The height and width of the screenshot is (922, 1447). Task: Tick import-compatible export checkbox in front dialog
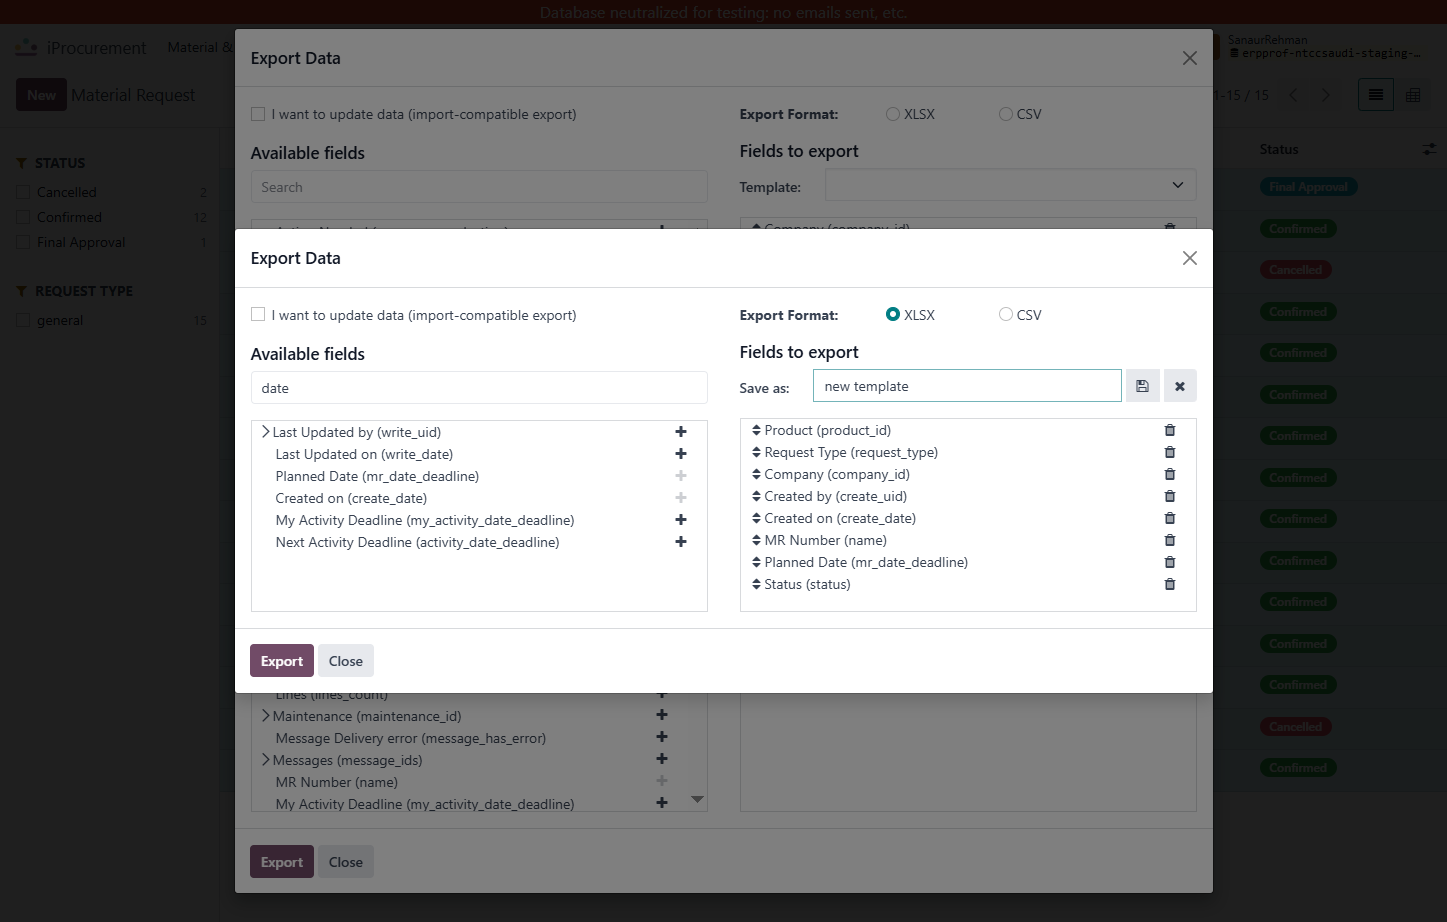click(x=258, y=314)
